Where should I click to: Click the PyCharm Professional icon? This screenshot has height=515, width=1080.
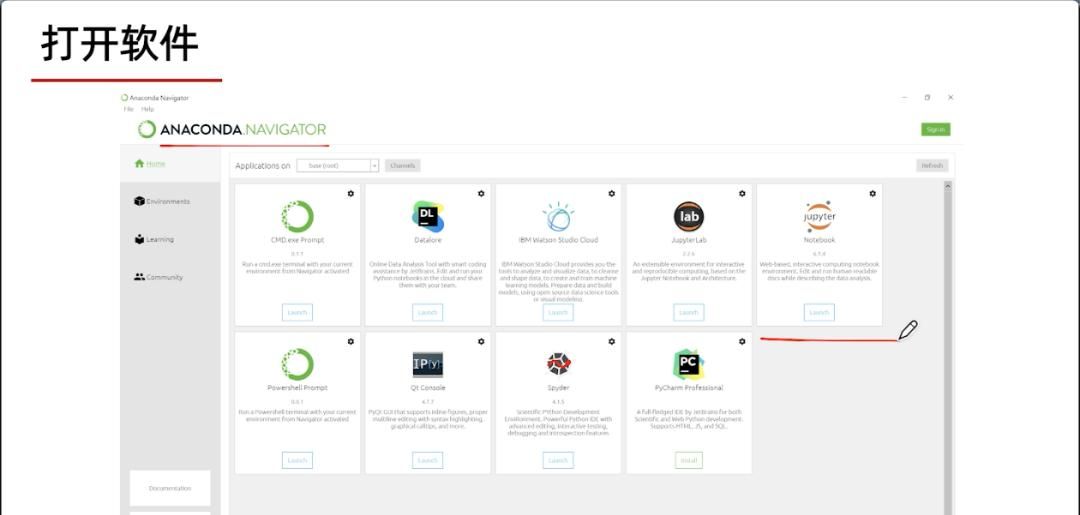[689, 364]
